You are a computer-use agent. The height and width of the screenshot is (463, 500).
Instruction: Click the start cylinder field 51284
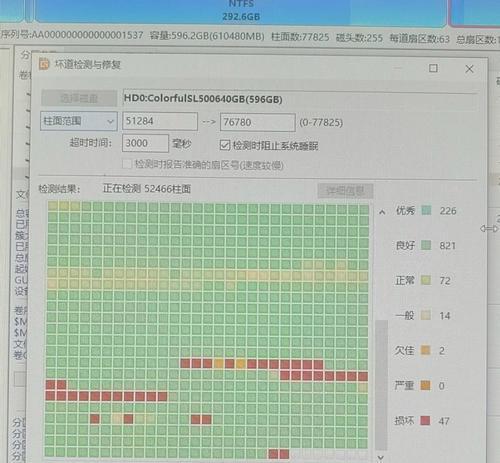(x=160, y=121)
